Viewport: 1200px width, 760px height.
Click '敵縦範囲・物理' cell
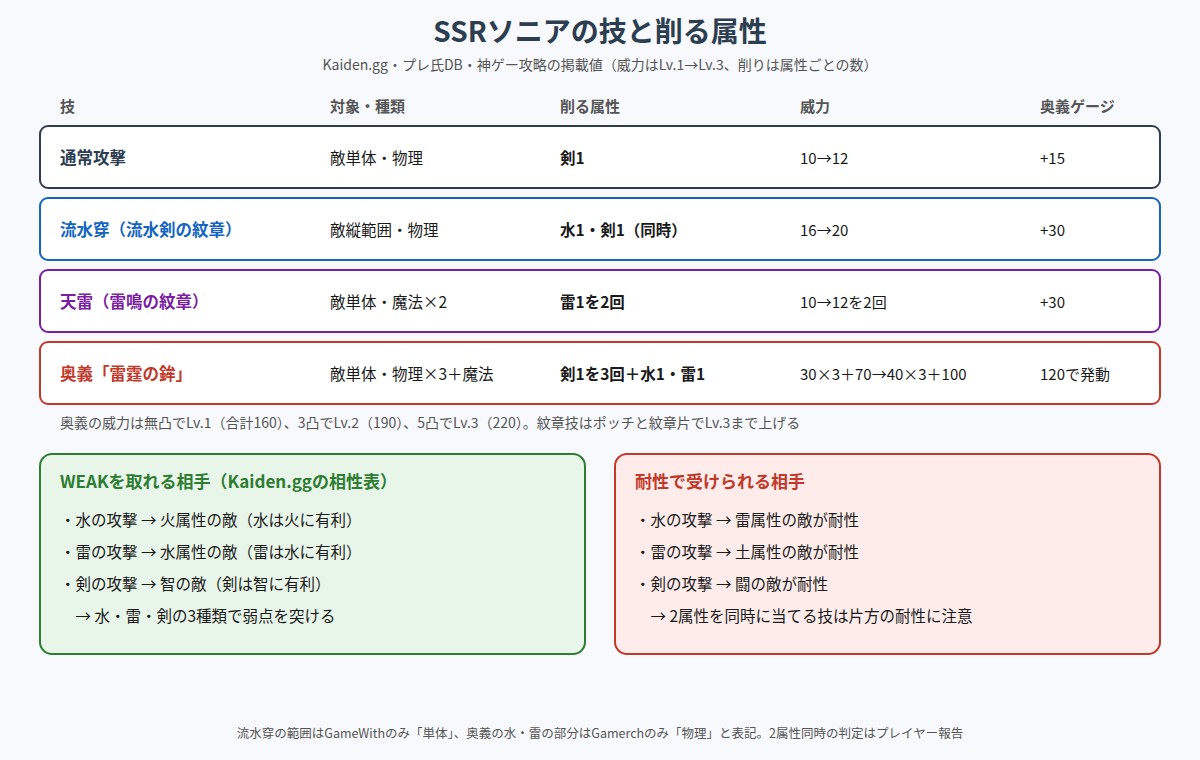[384, 230]
